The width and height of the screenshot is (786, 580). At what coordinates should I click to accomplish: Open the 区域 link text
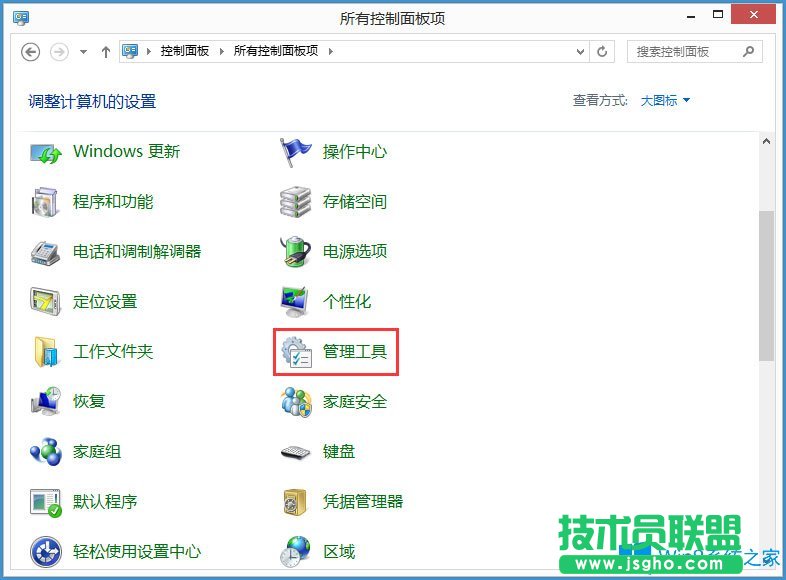click(x=339, y=552)
